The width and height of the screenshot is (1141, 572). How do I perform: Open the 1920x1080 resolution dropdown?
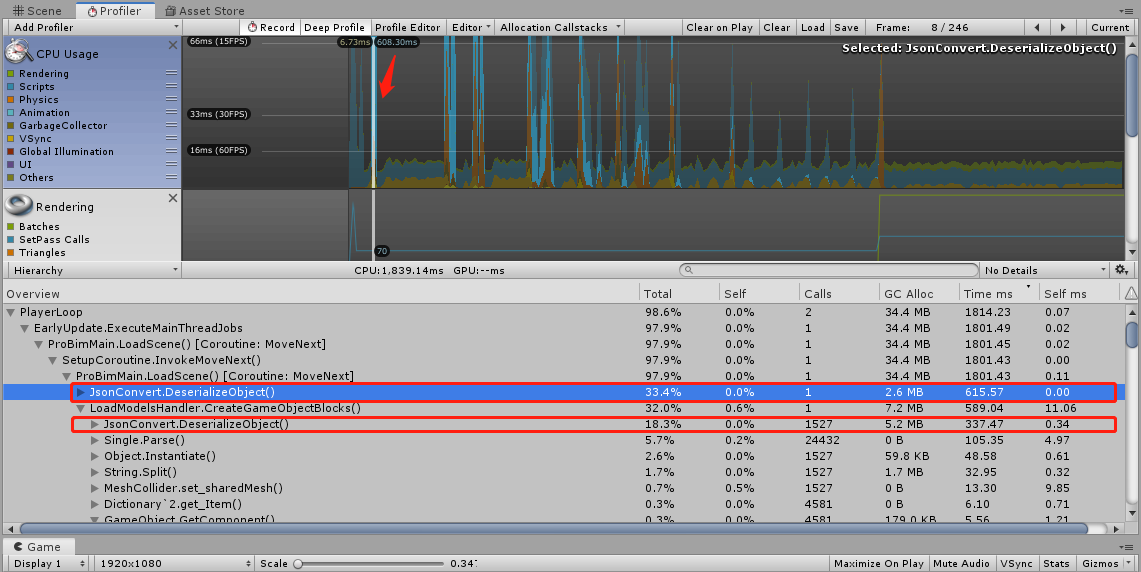pyautogui.click(x=175, y=563)
